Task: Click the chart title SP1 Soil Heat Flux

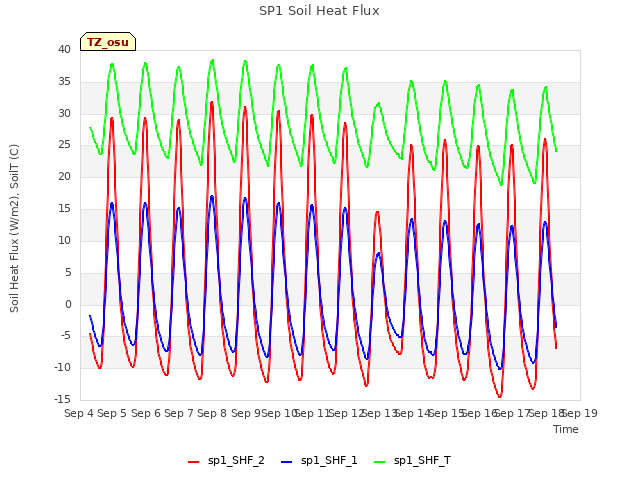Action: coord(319,11)
